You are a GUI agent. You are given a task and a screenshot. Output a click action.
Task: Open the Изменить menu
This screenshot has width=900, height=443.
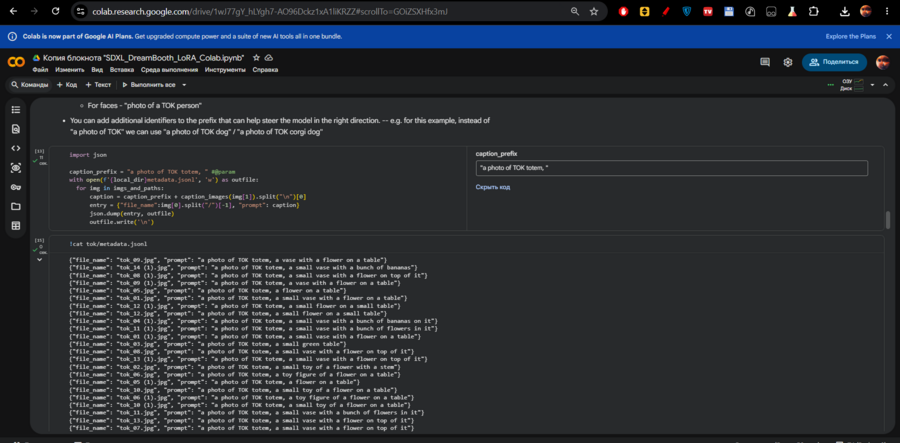70,70
